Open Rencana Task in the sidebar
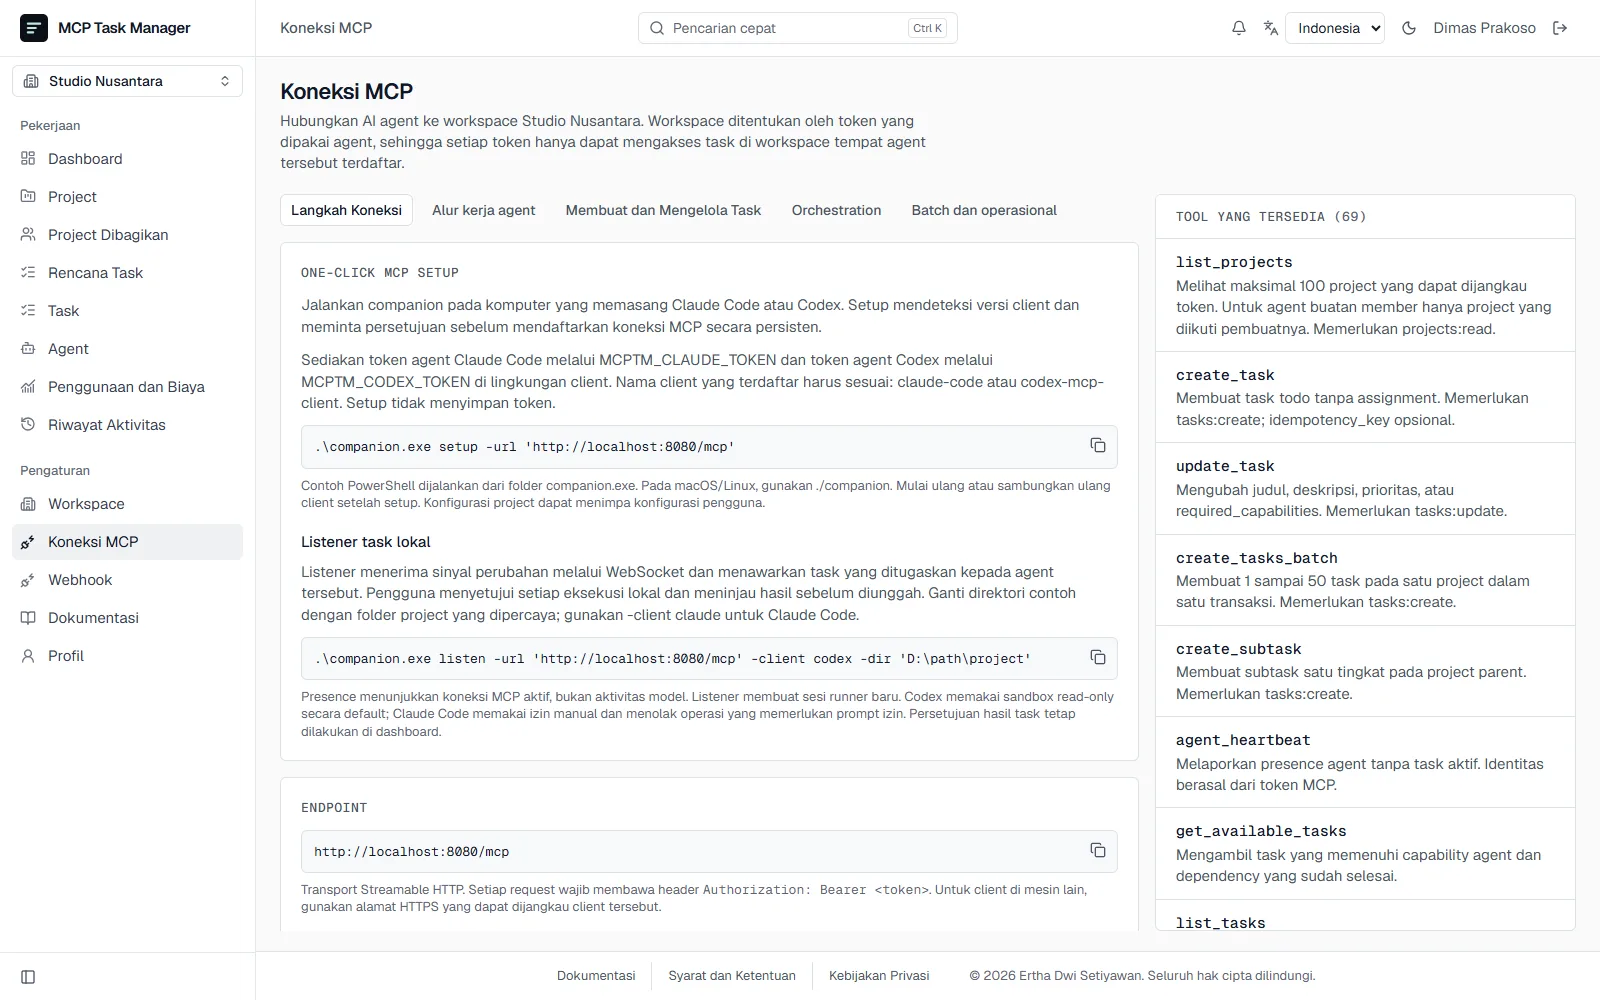Image resolution: width=1600 pixels, height=1000 pixels. [127, 273]
